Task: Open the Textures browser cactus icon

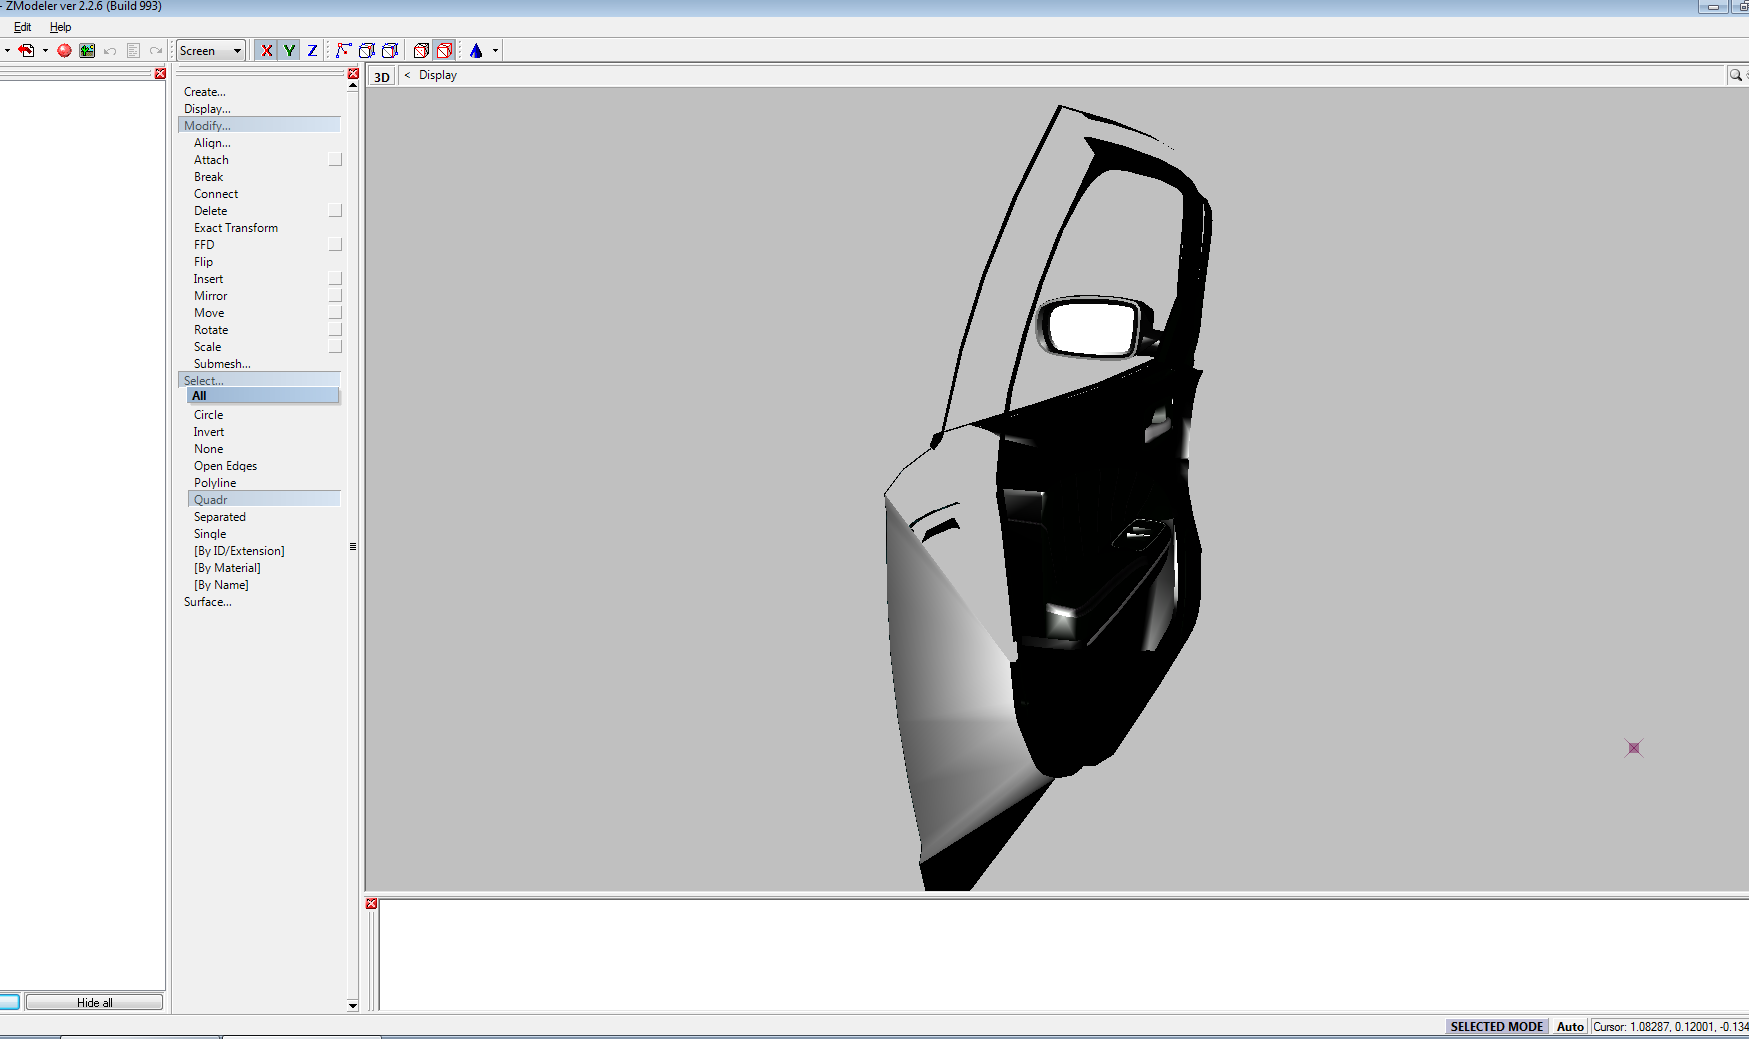Action: 88,51
